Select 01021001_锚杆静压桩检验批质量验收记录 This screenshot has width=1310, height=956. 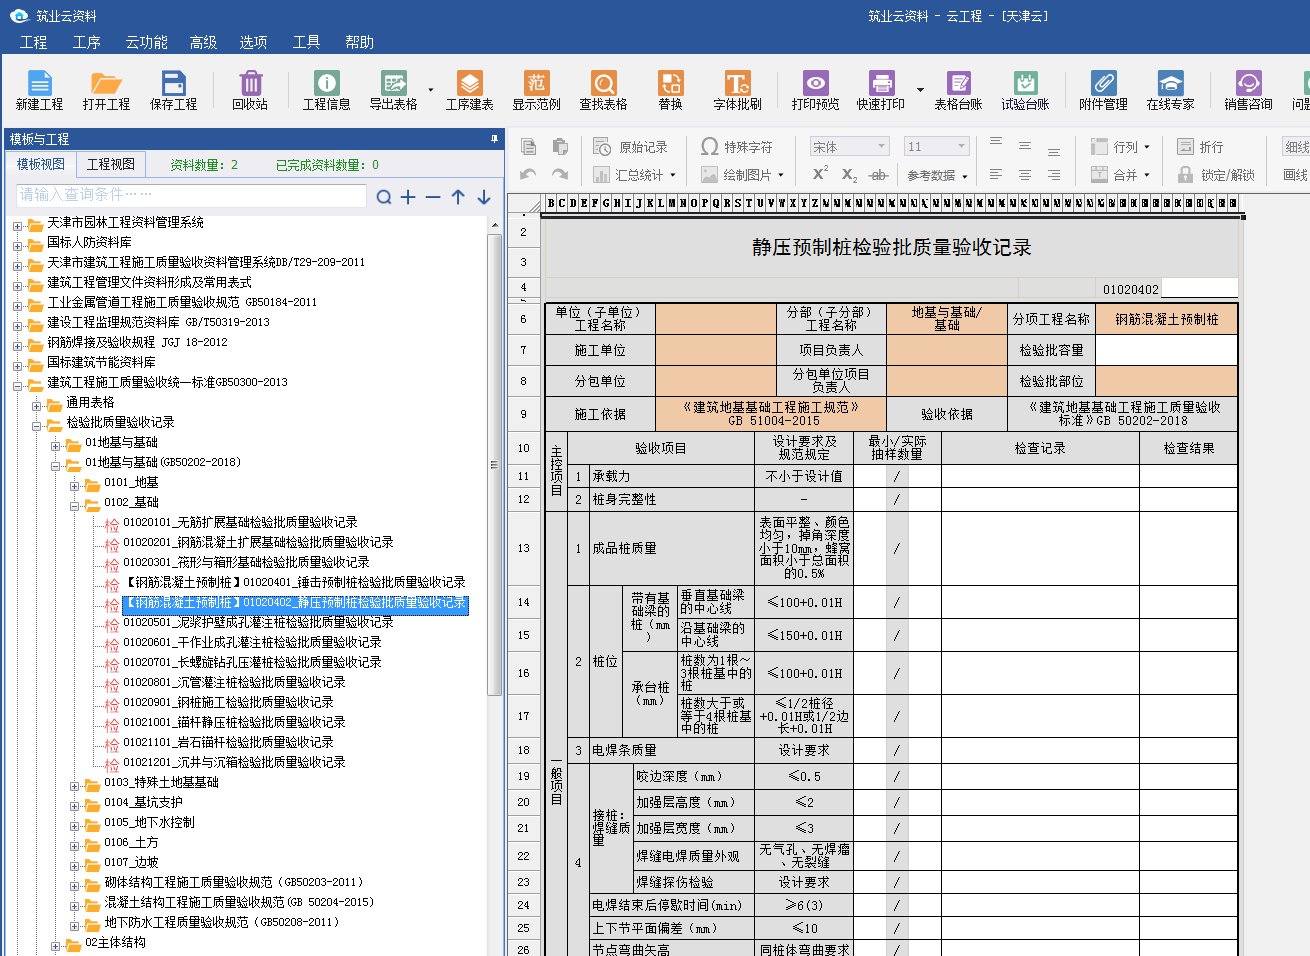(x=234, y=722)
